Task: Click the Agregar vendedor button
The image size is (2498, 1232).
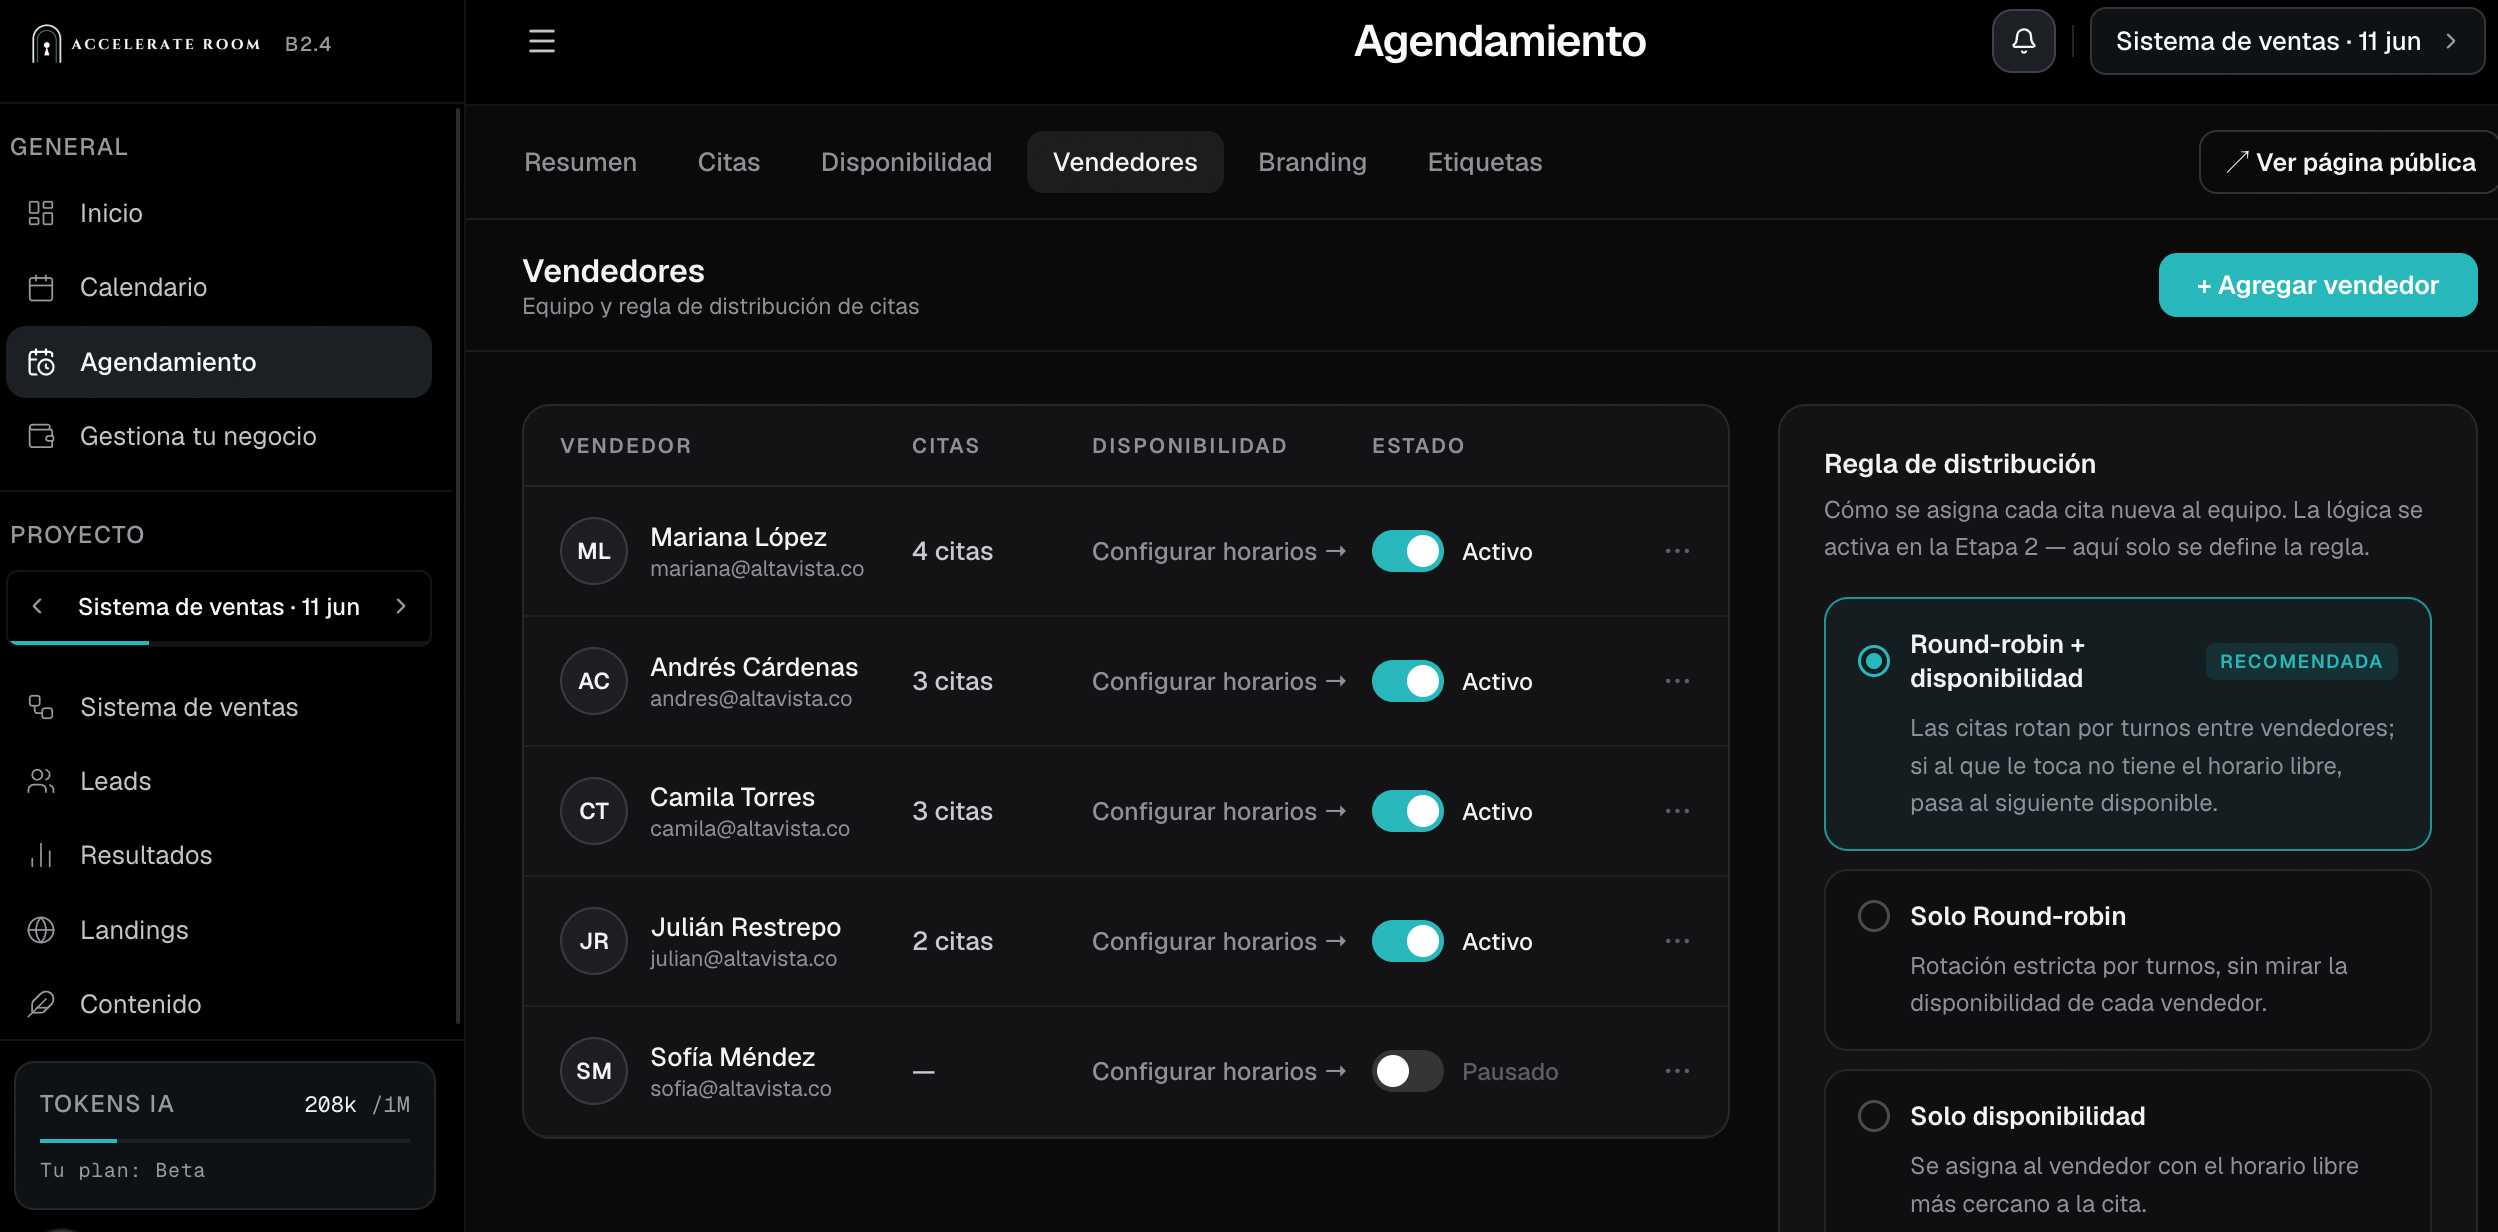Action: (x=2317, y=285)
